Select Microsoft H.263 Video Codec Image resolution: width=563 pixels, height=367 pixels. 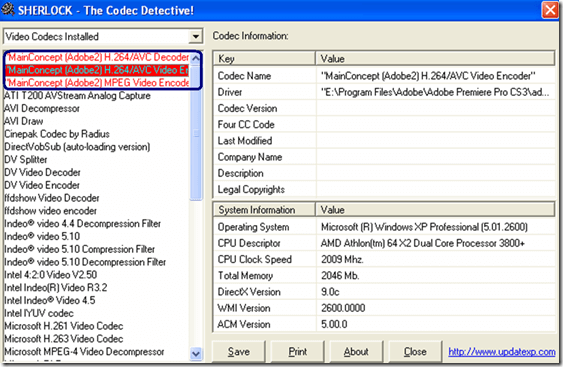pyautogui.click(x=64, y=339)
